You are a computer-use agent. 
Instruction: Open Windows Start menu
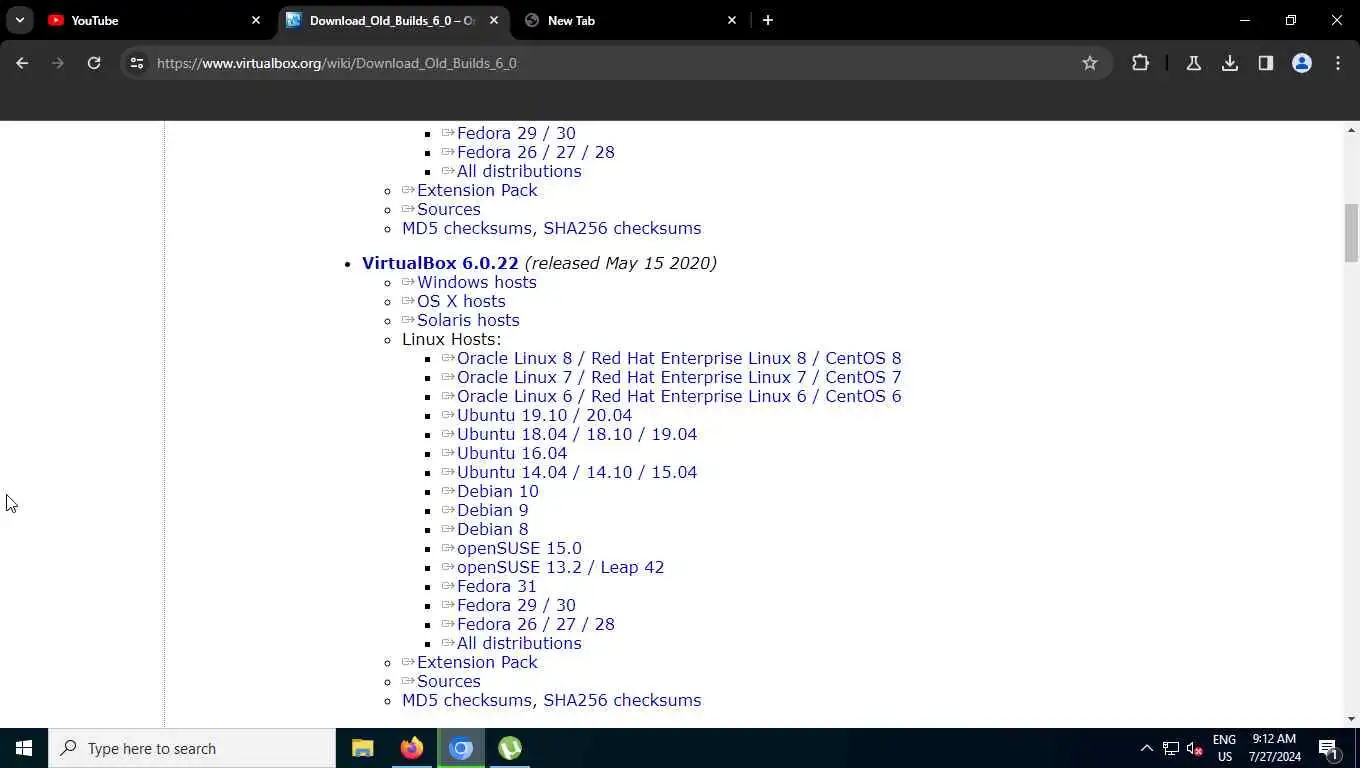[x=24, y=748]
